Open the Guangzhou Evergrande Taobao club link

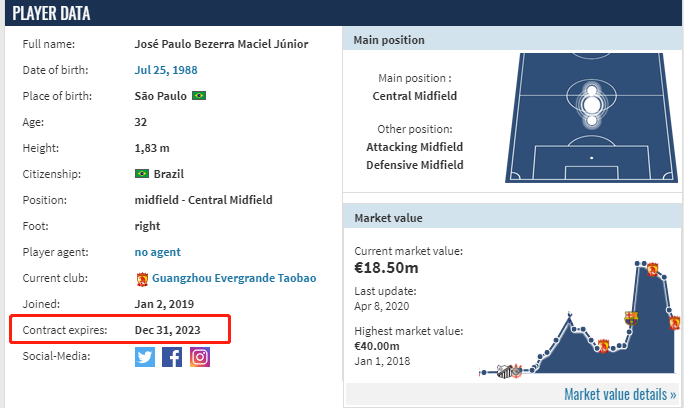pyautogui.click(x=234, y=278)
